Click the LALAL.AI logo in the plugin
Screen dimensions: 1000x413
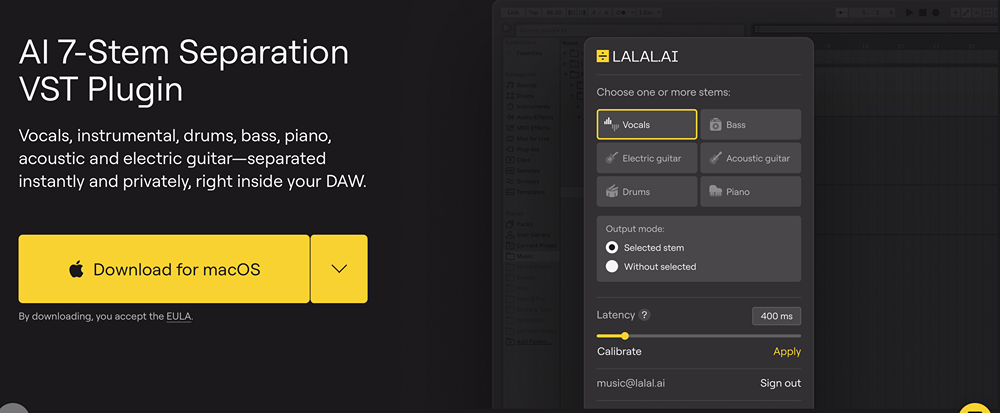point(637,56)
